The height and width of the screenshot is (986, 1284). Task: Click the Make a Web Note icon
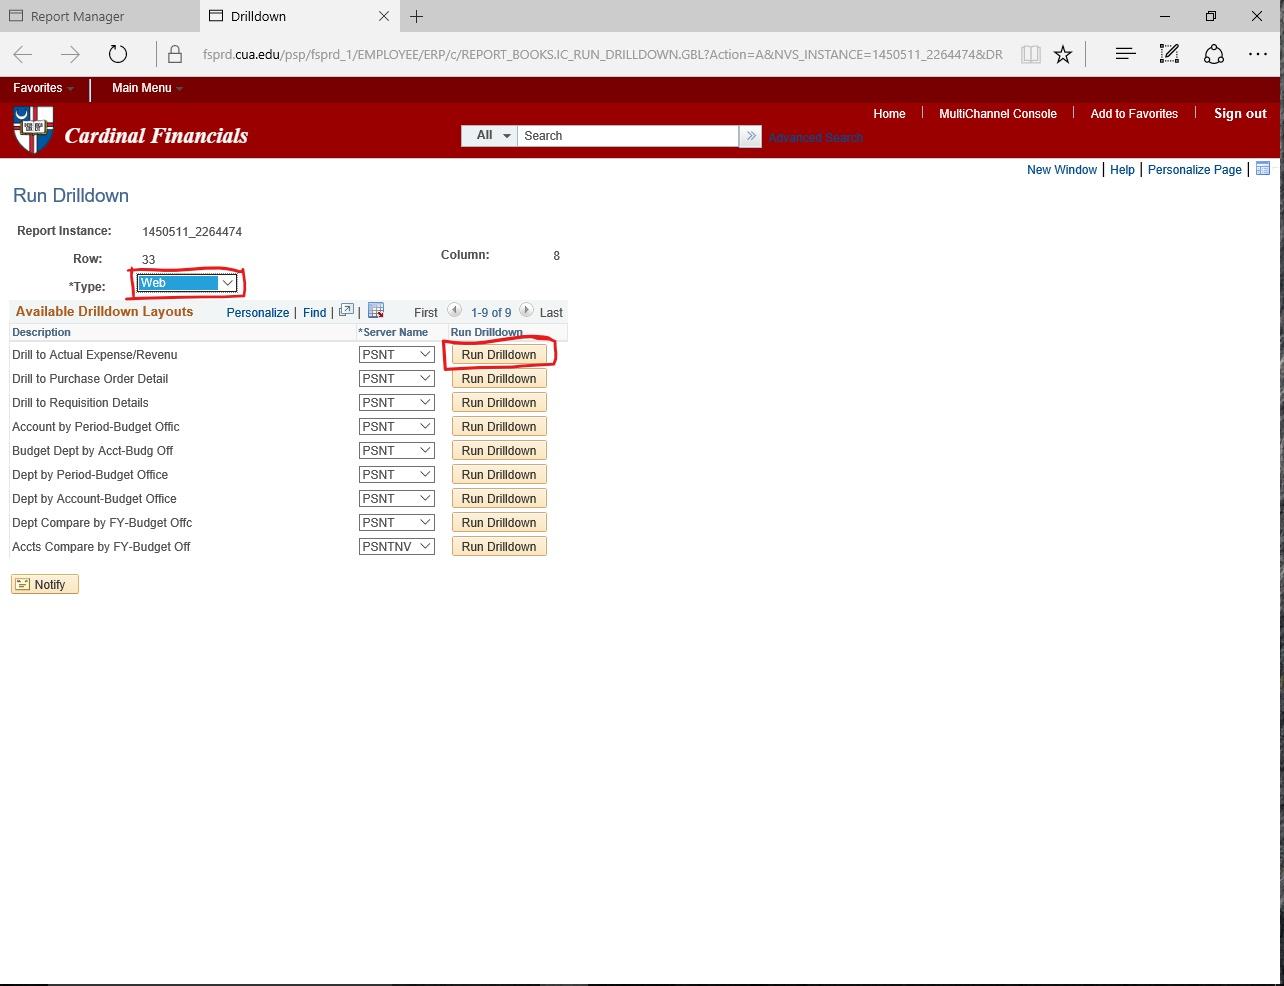click(x=1169, y=54)
